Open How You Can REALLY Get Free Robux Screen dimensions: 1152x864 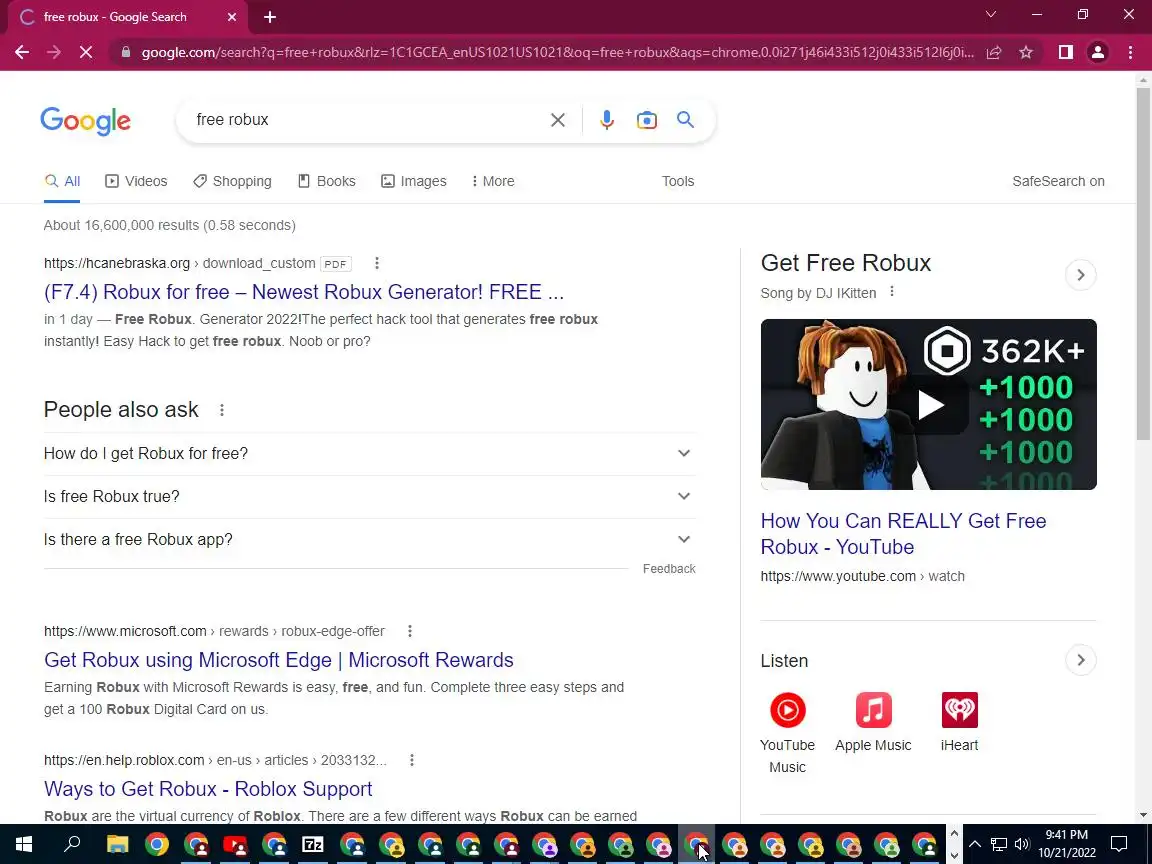click(x=903, y=534)
